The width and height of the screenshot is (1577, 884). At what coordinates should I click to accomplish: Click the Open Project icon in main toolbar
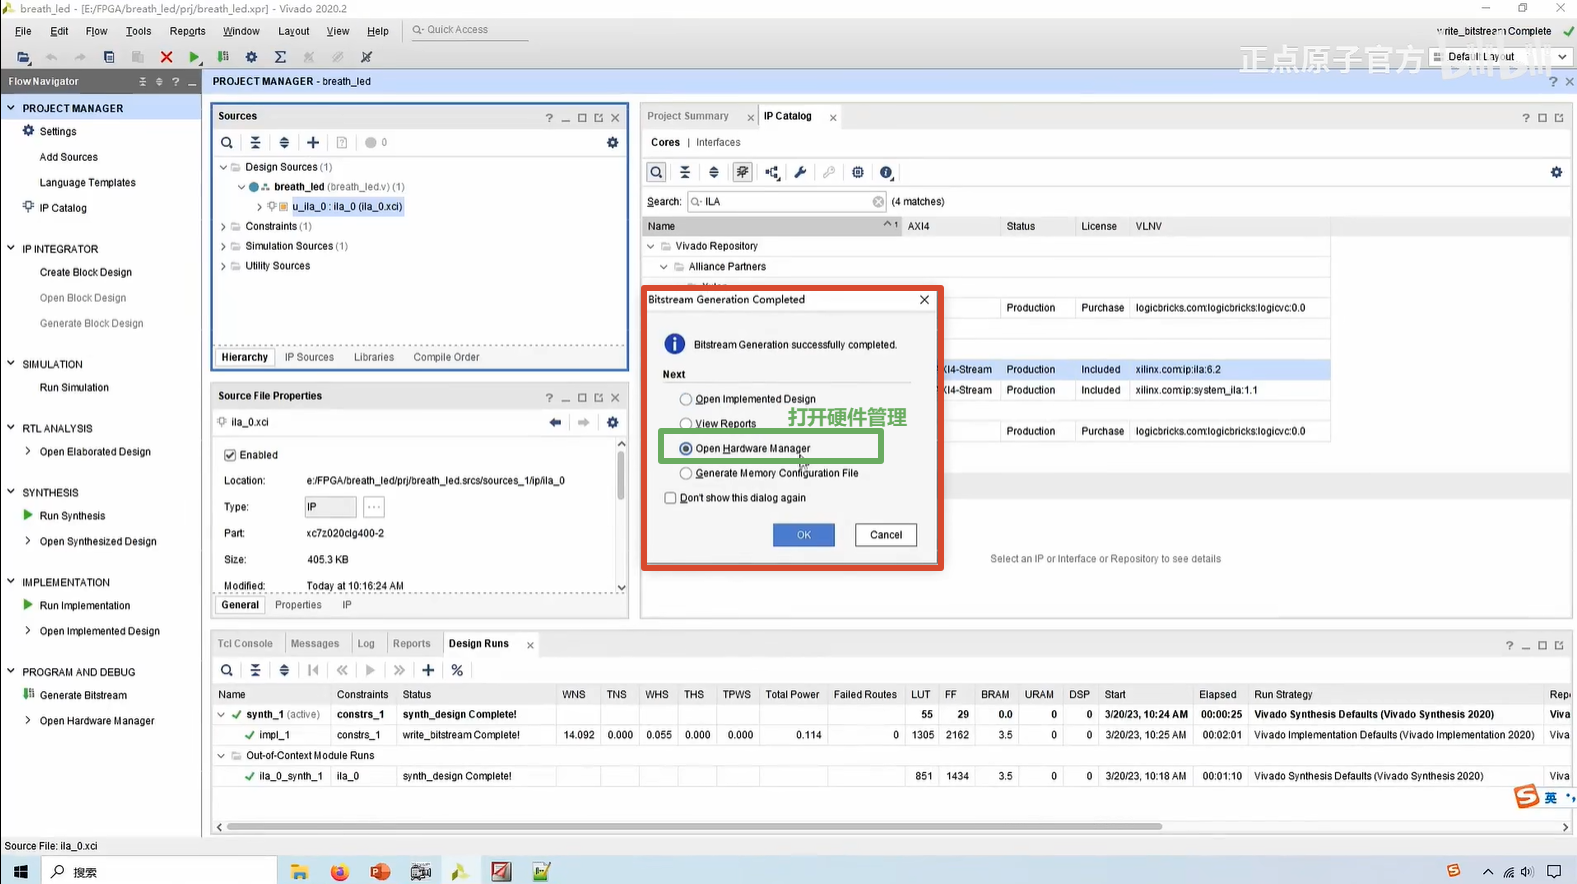point(23,57)
